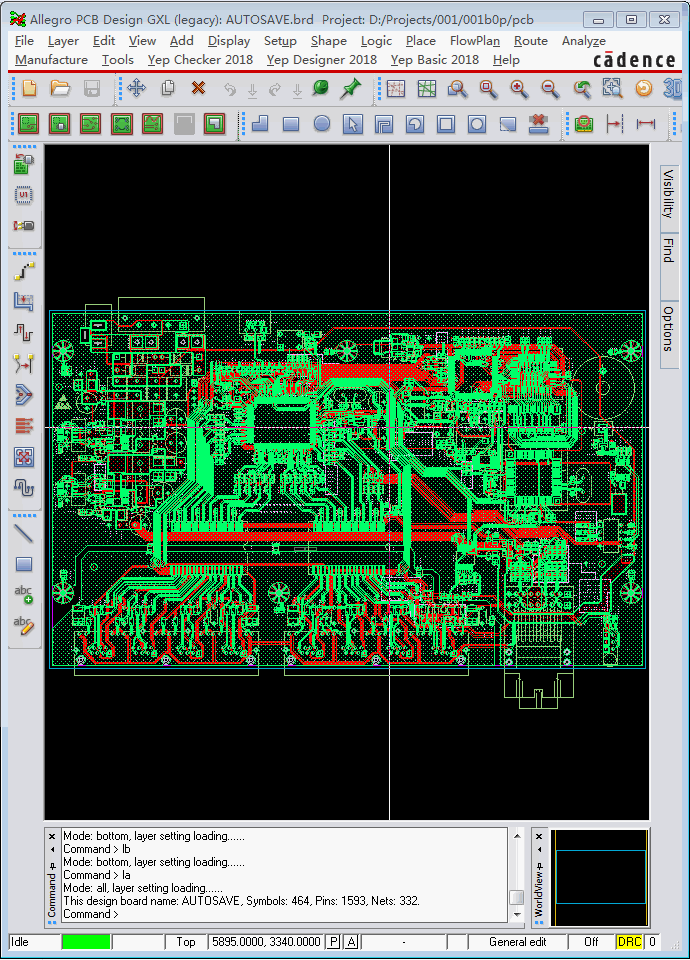Toggle the A button in status bar
The width and height of the screenshot is (690, 960).
coord(352,942)
